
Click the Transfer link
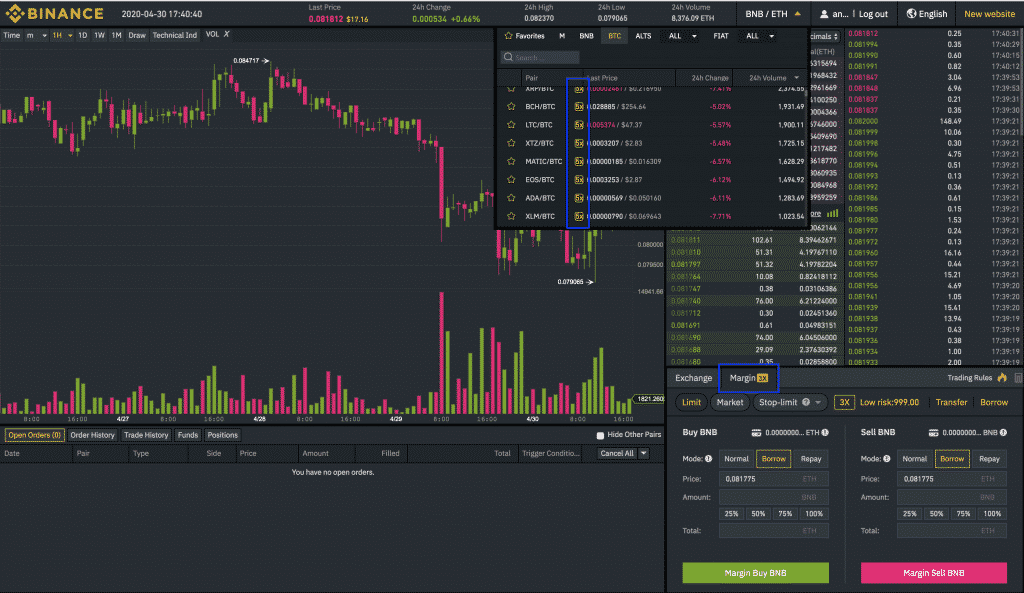point(952,402)
